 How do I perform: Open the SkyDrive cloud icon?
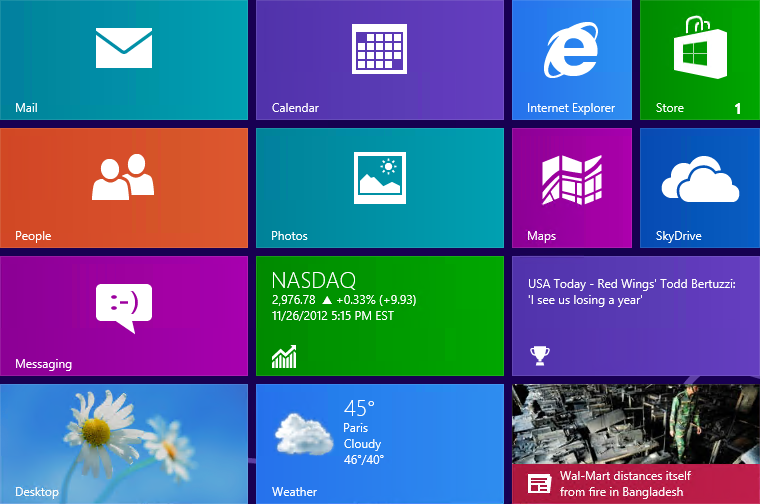(x=700, y=179)
